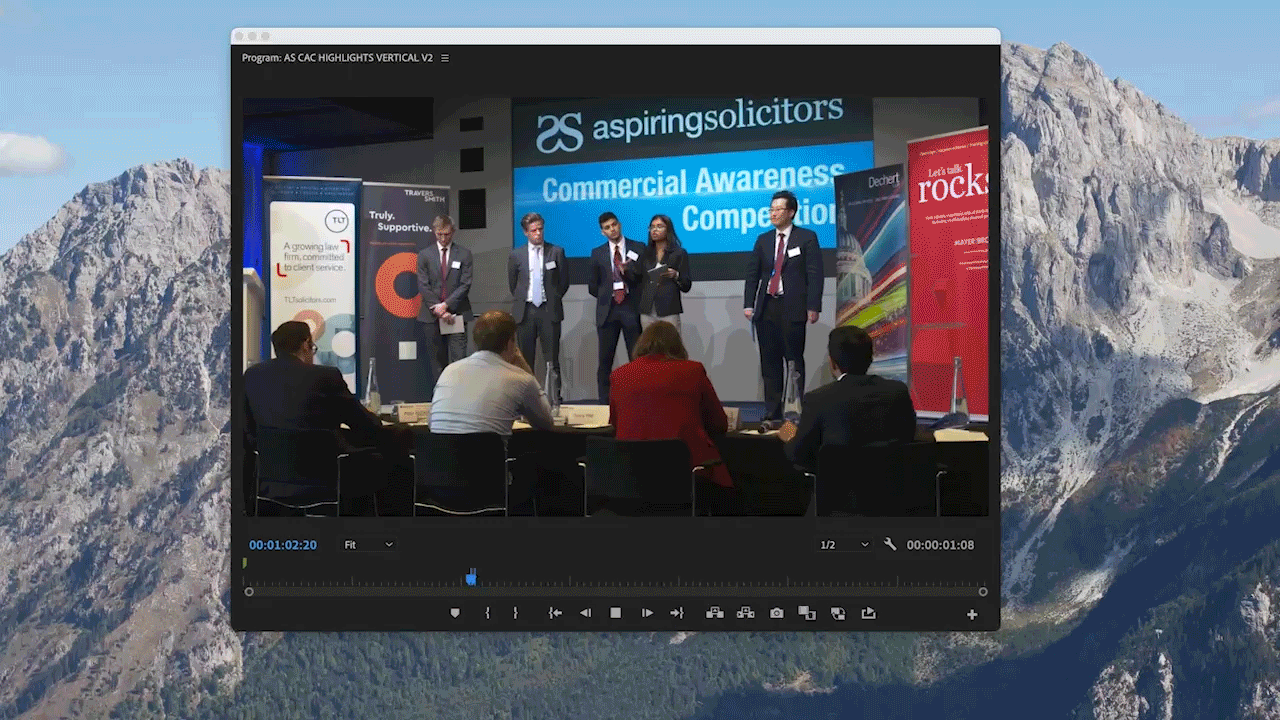Jump to the In point
The height and width of the screenshot is (720, 1280).
tap(555, 613)
